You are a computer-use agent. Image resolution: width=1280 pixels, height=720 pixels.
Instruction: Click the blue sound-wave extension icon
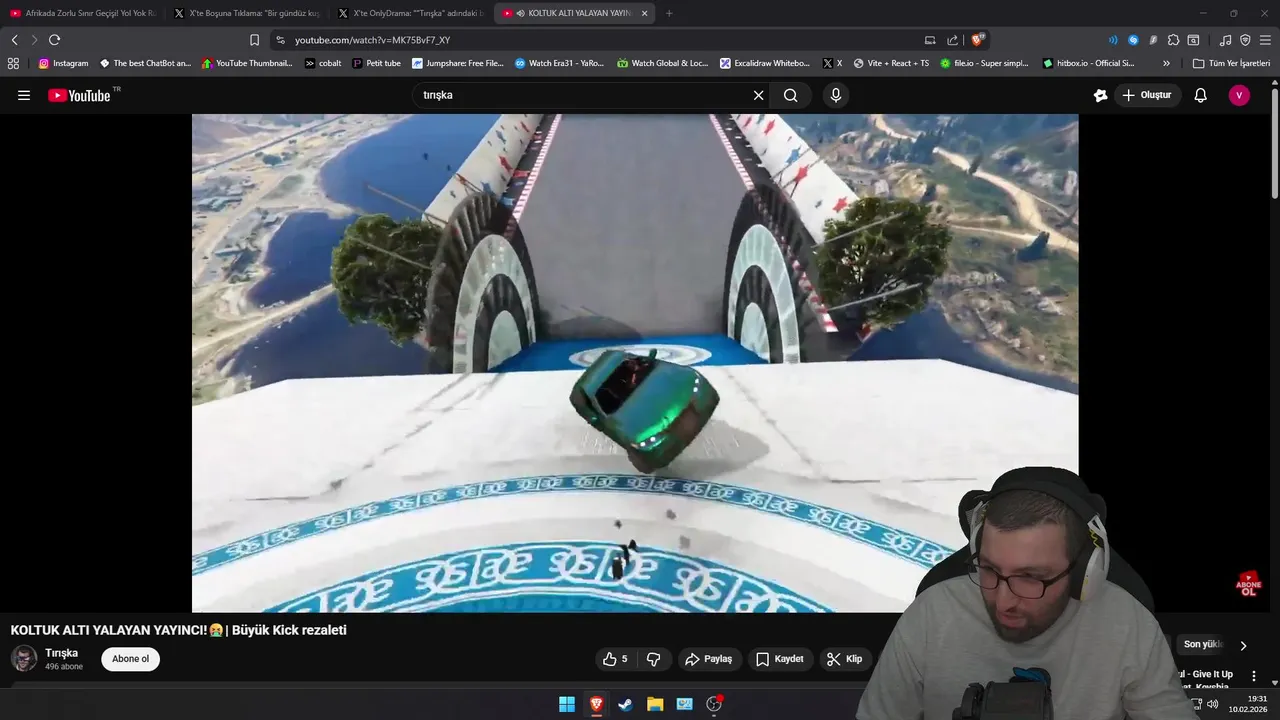[x=1113, y=40]
